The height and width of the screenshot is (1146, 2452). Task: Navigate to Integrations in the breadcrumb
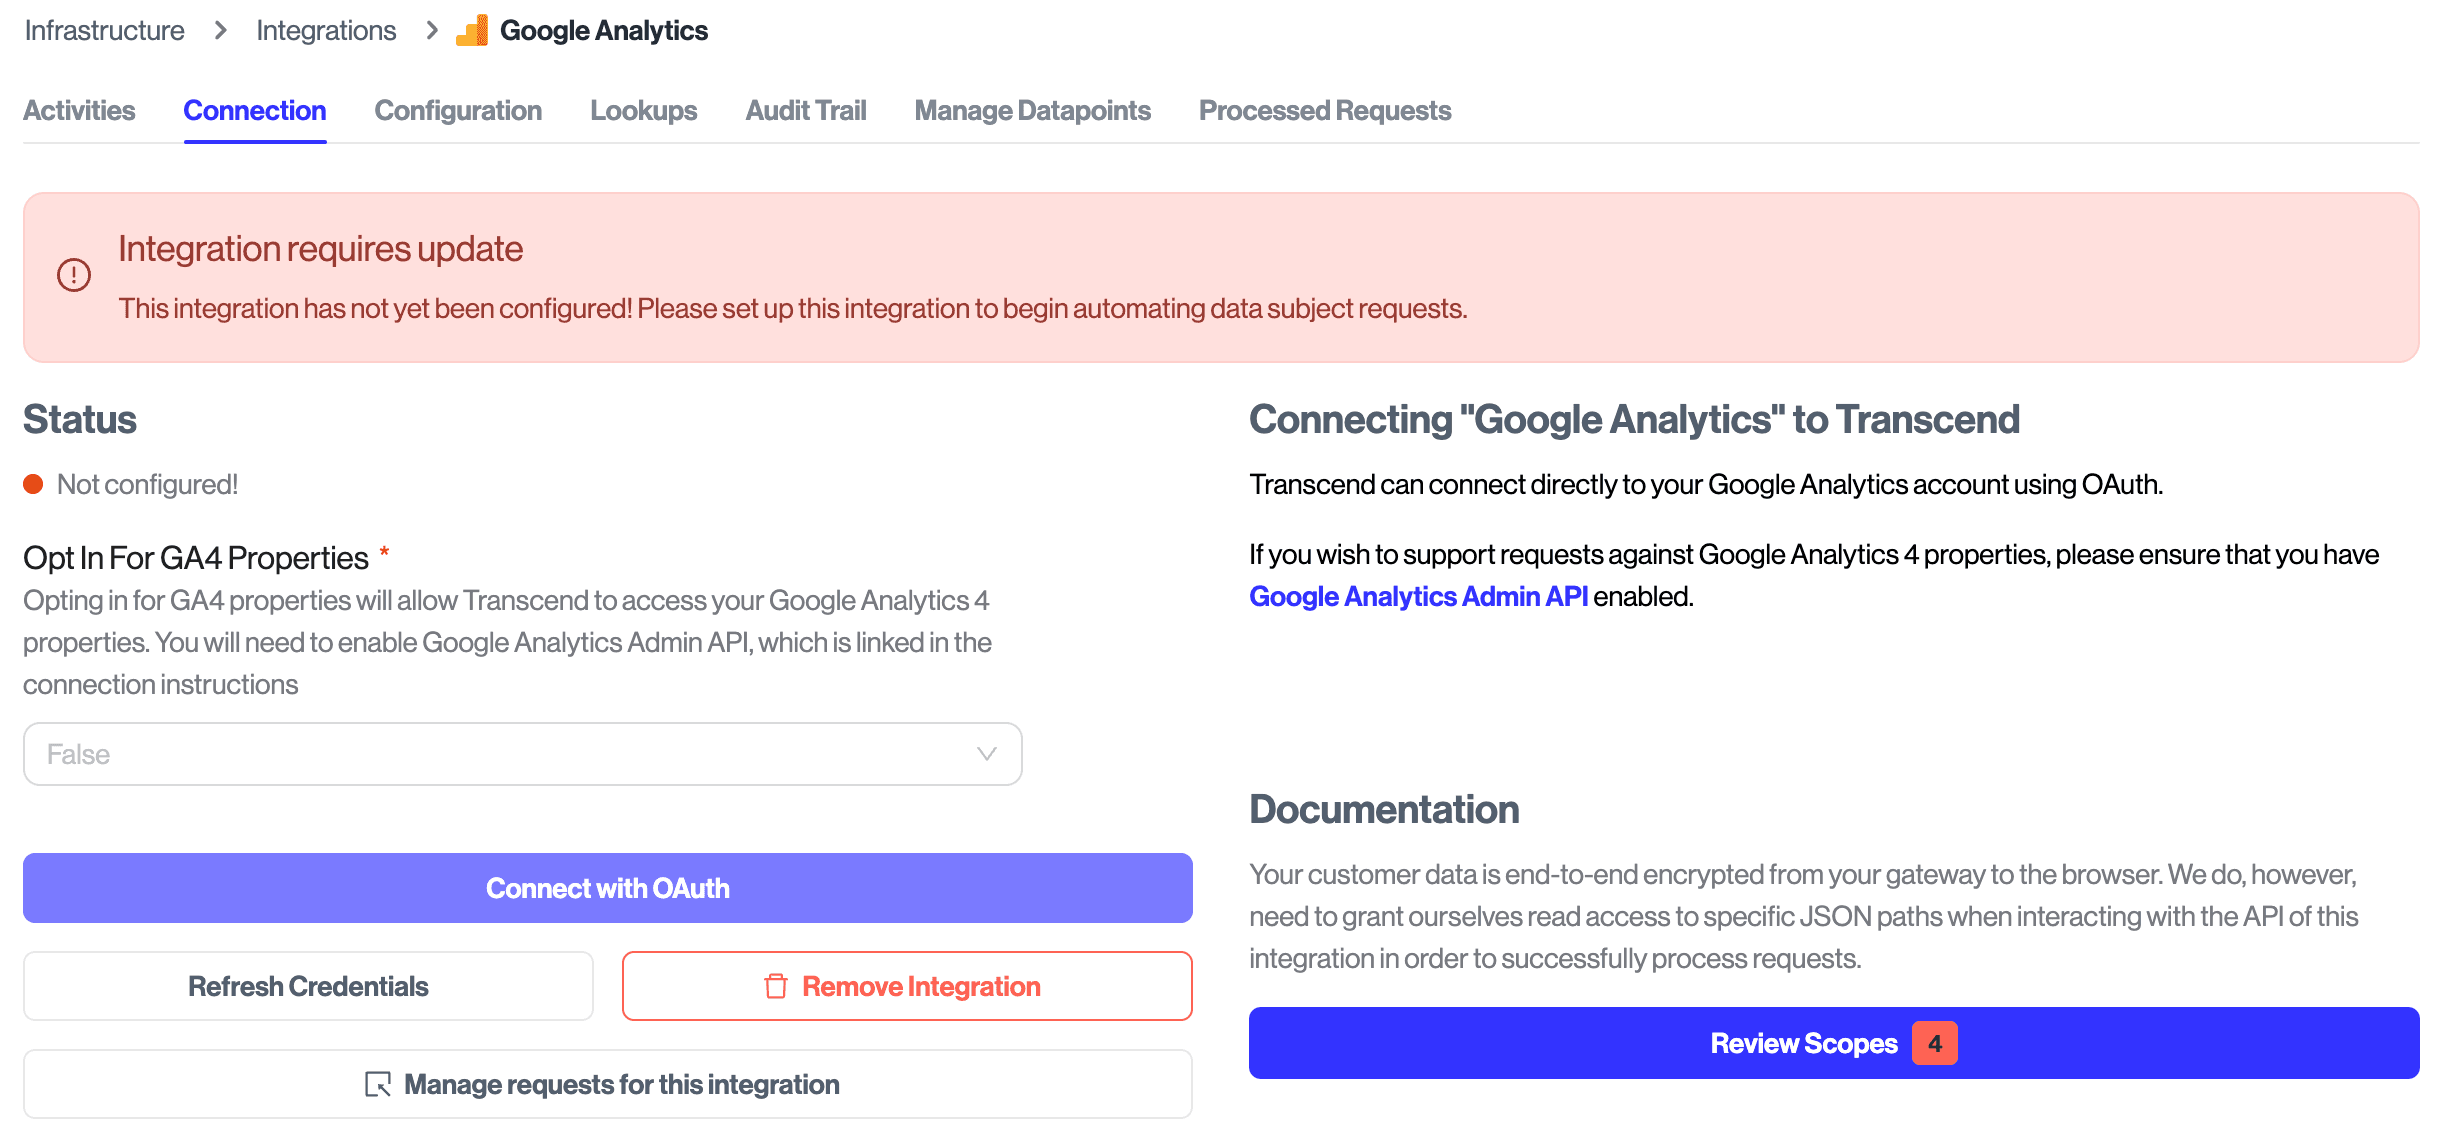(326, 31)
